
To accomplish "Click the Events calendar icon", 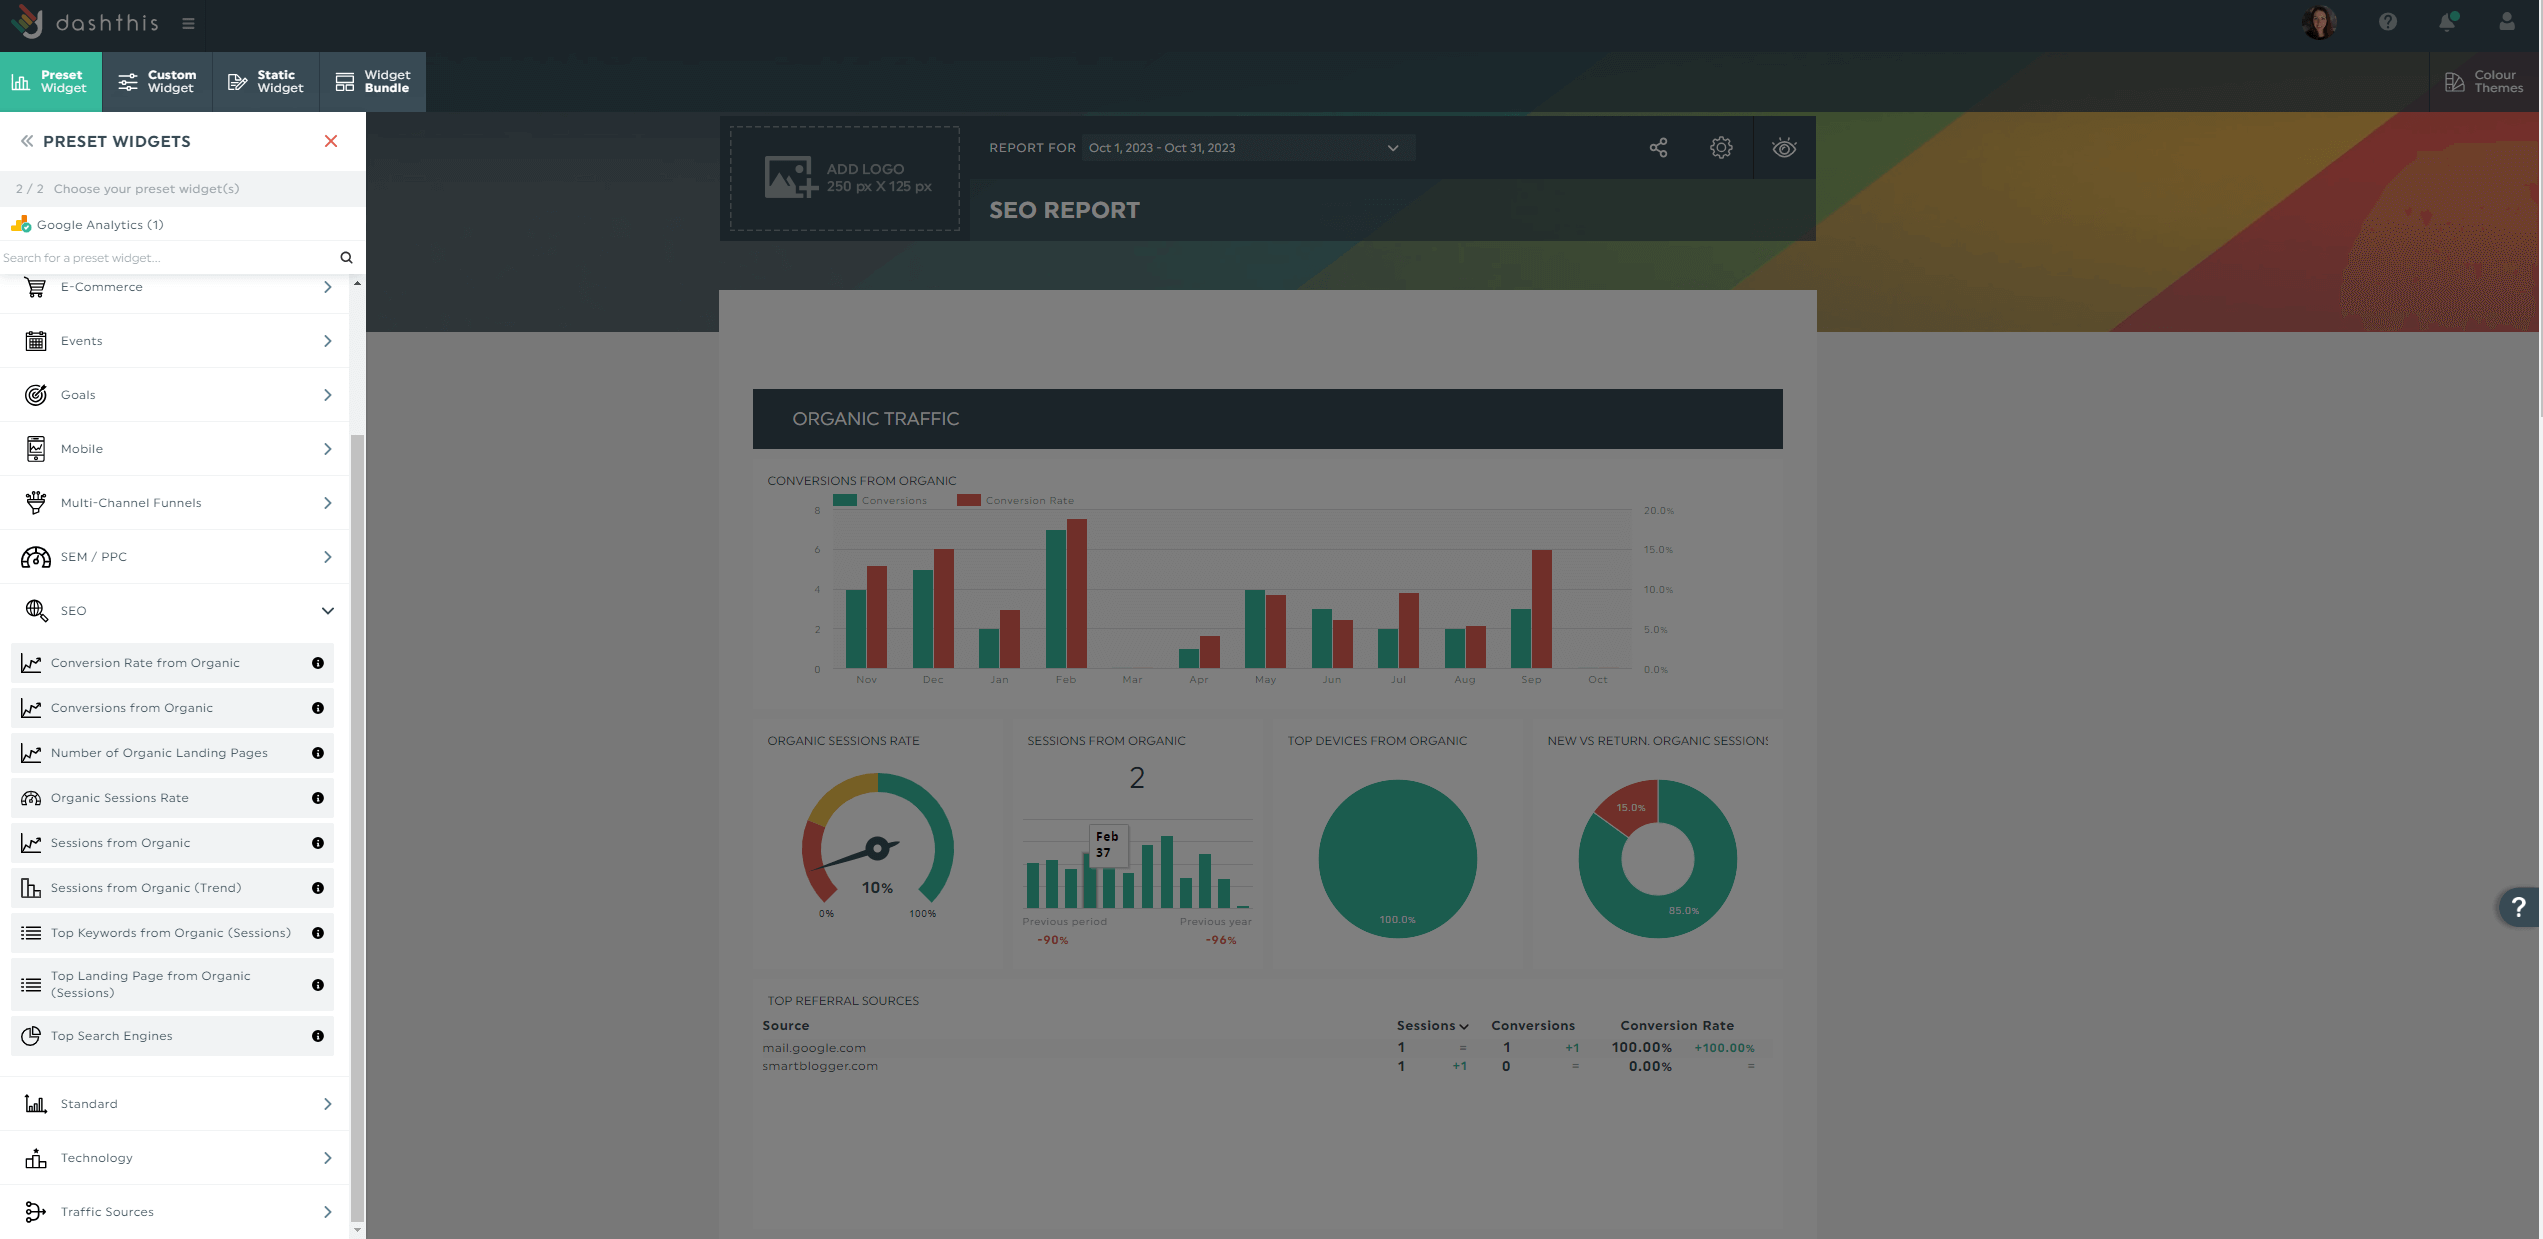I will (x=36, y=341).
